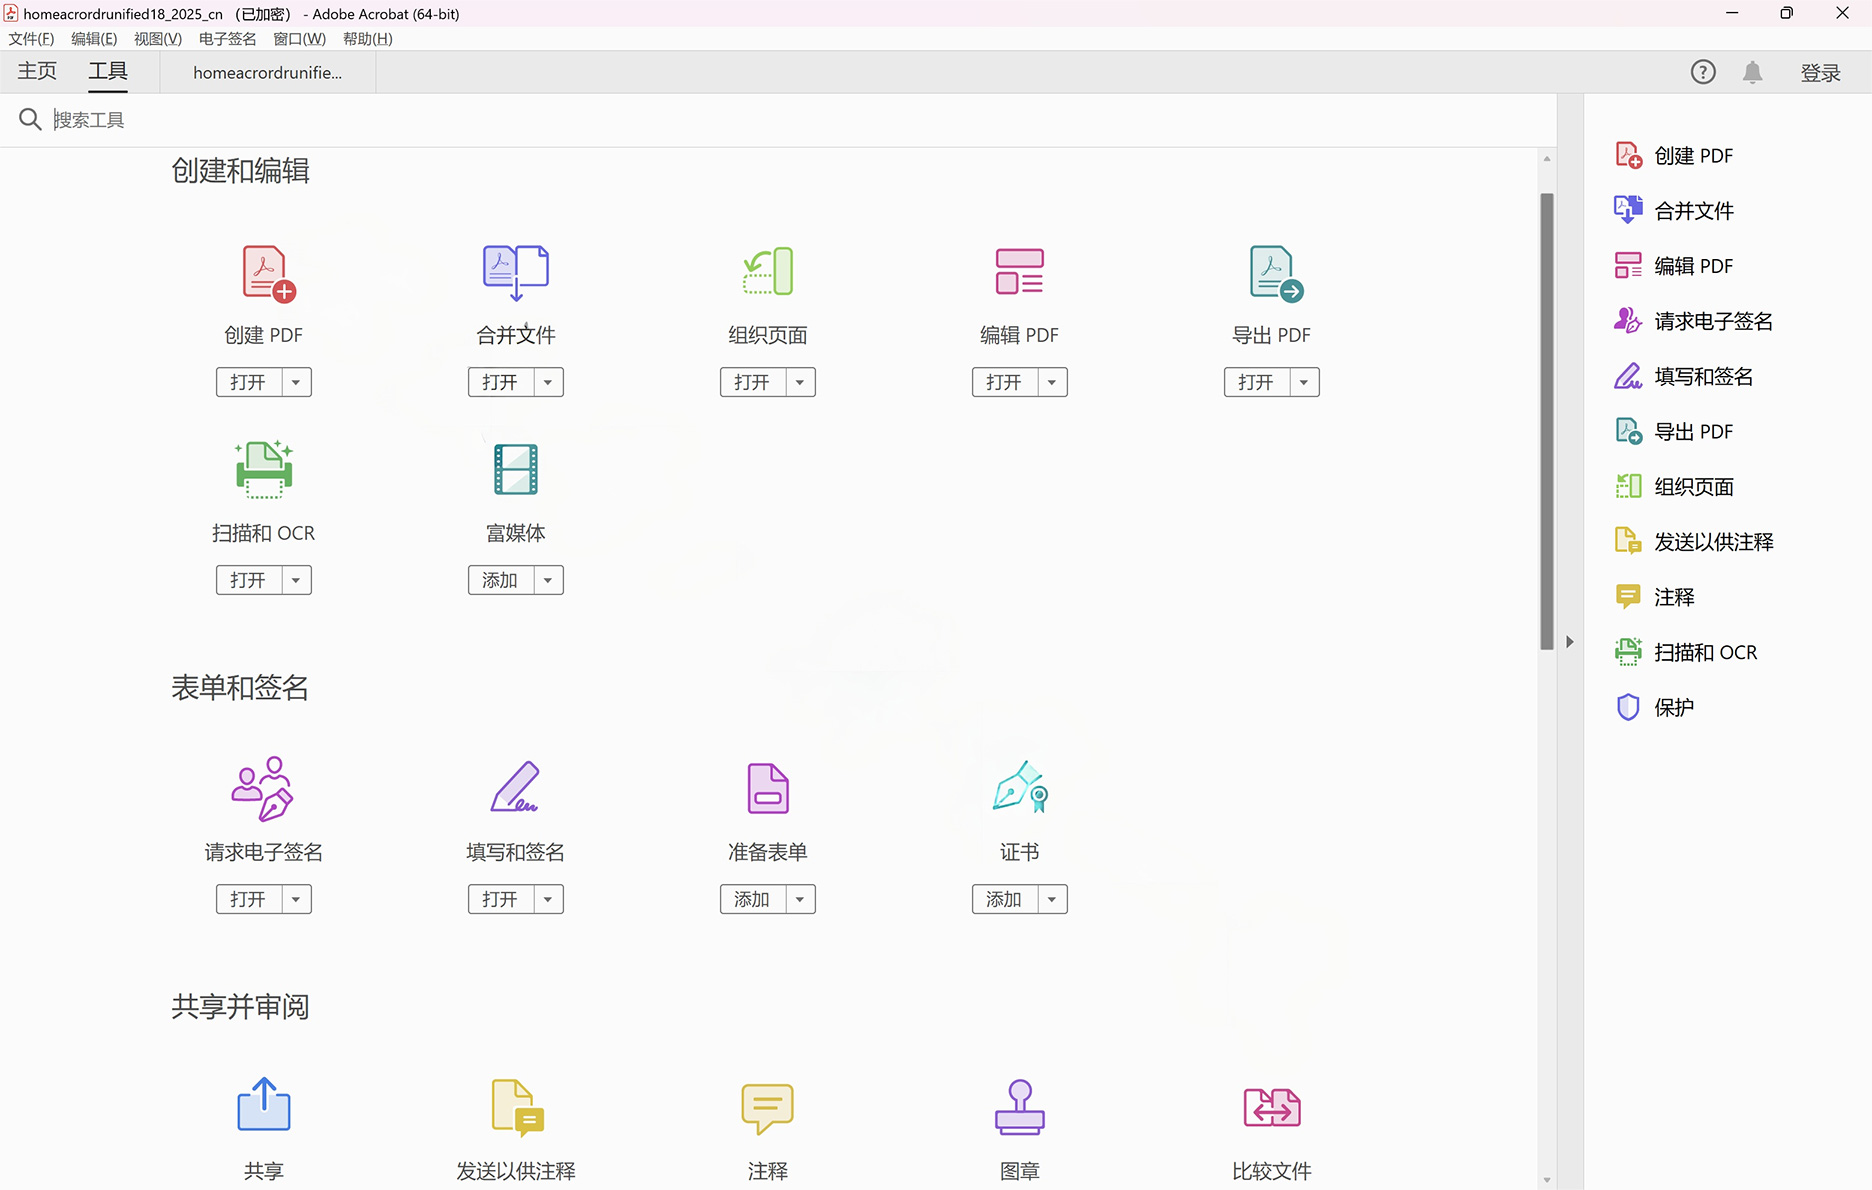Screen dimensions: 1872x1190
Task: Click the 富媒体 film strip icon
Action: click(x=516, y=469)
